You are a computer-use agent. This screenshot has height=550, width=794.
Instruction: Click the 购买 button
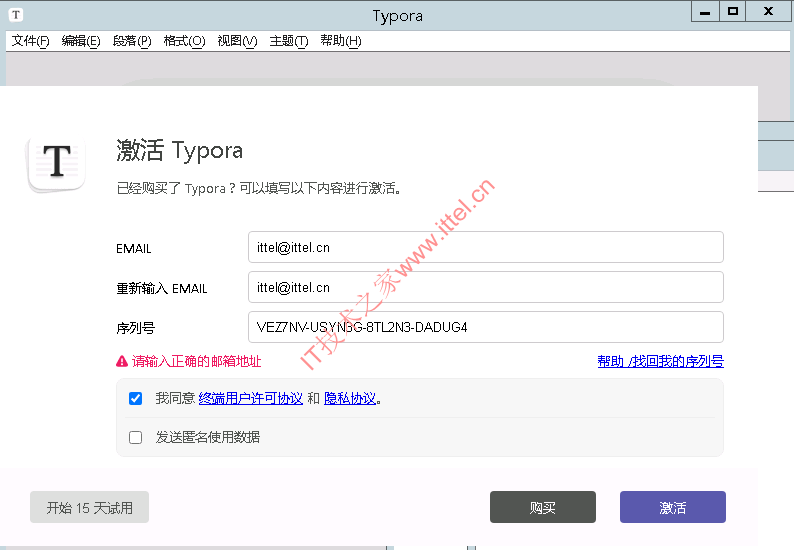543,507
